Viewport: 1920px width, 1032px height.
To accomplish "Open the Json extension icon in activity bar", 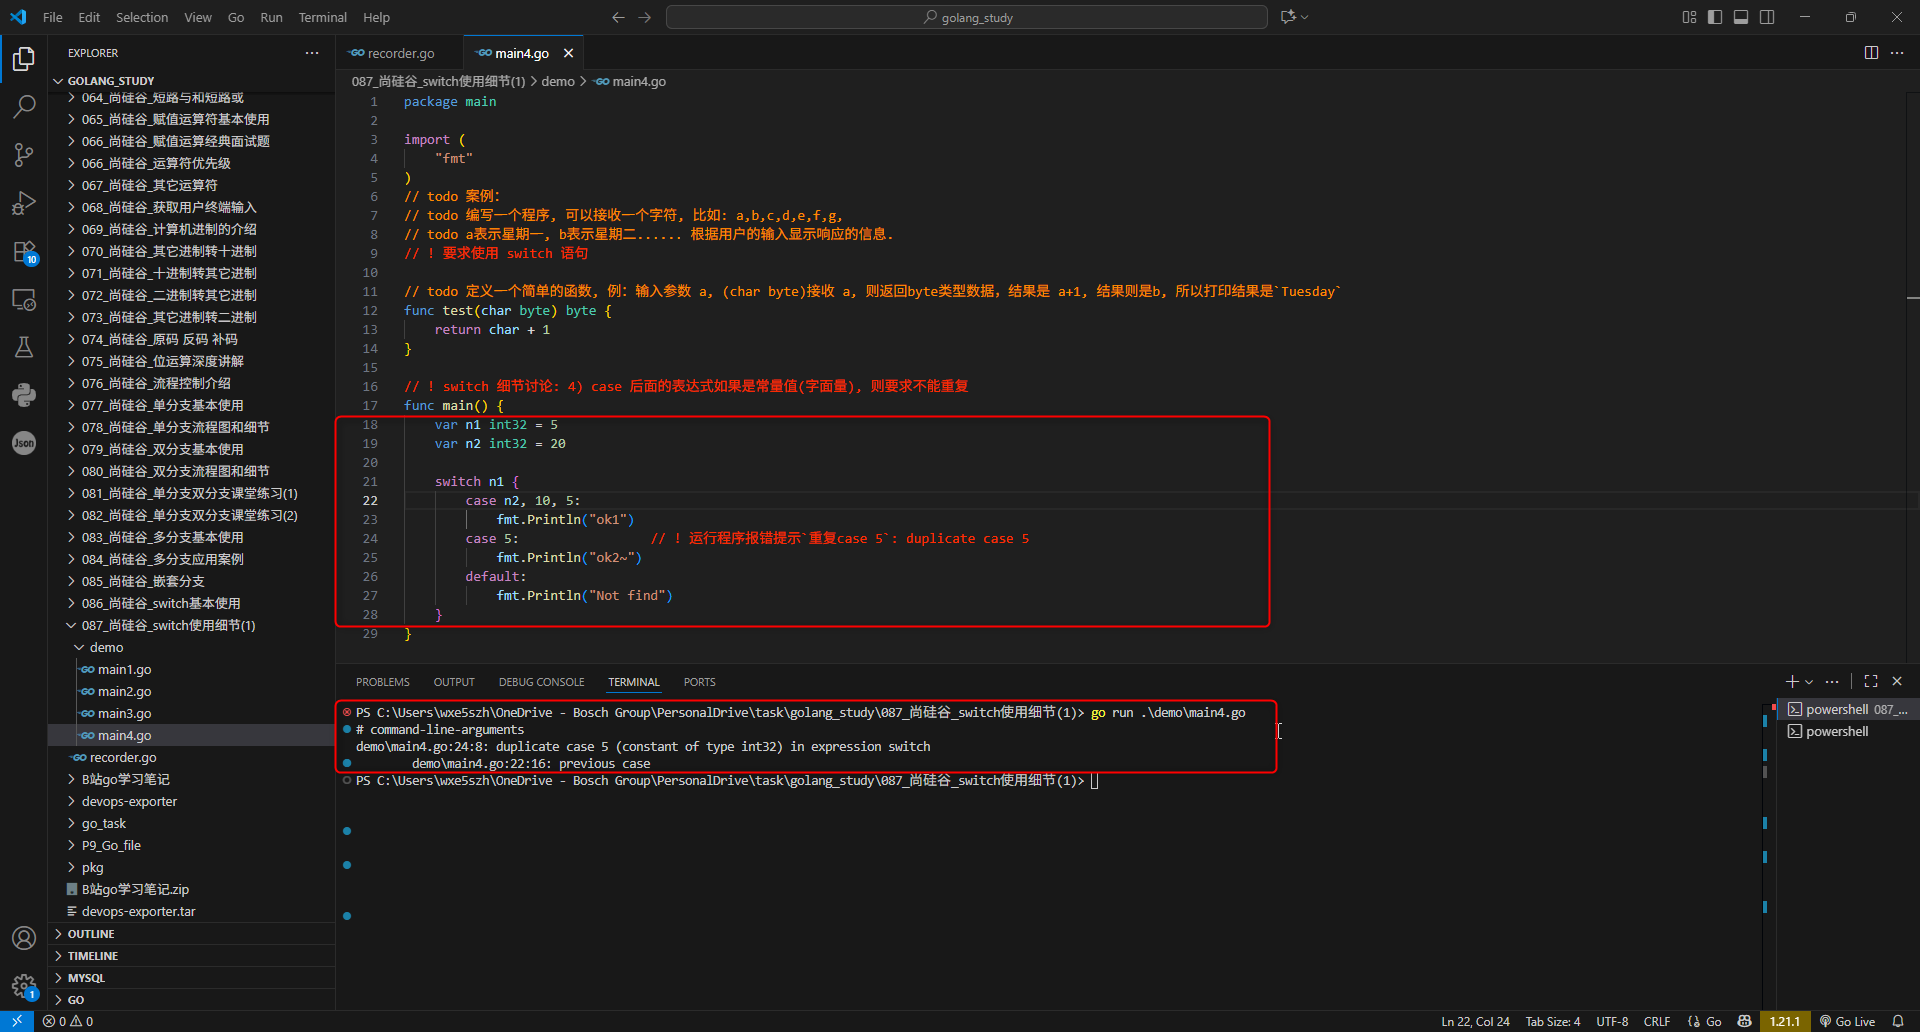I will (24, 443).
